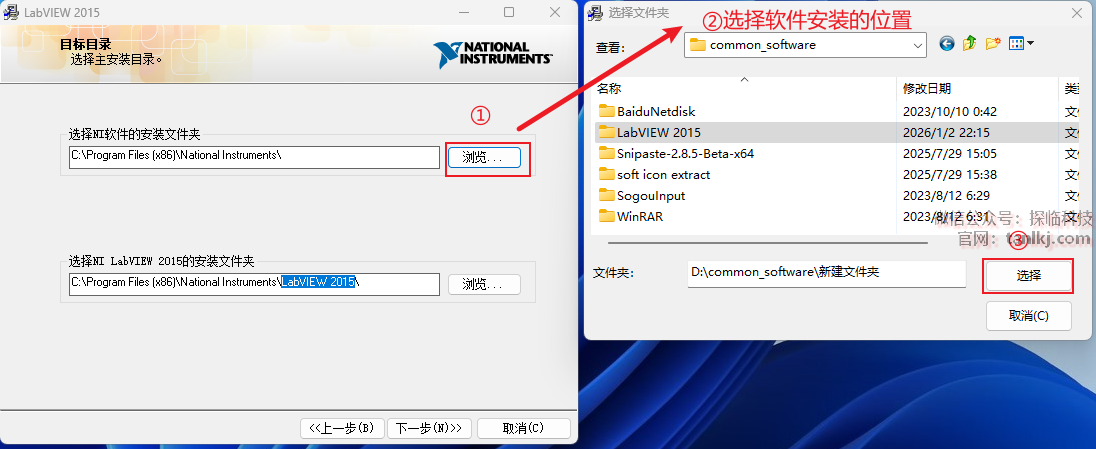
Task: Click 浏览 for NI software folder
Action: (484, 157)
